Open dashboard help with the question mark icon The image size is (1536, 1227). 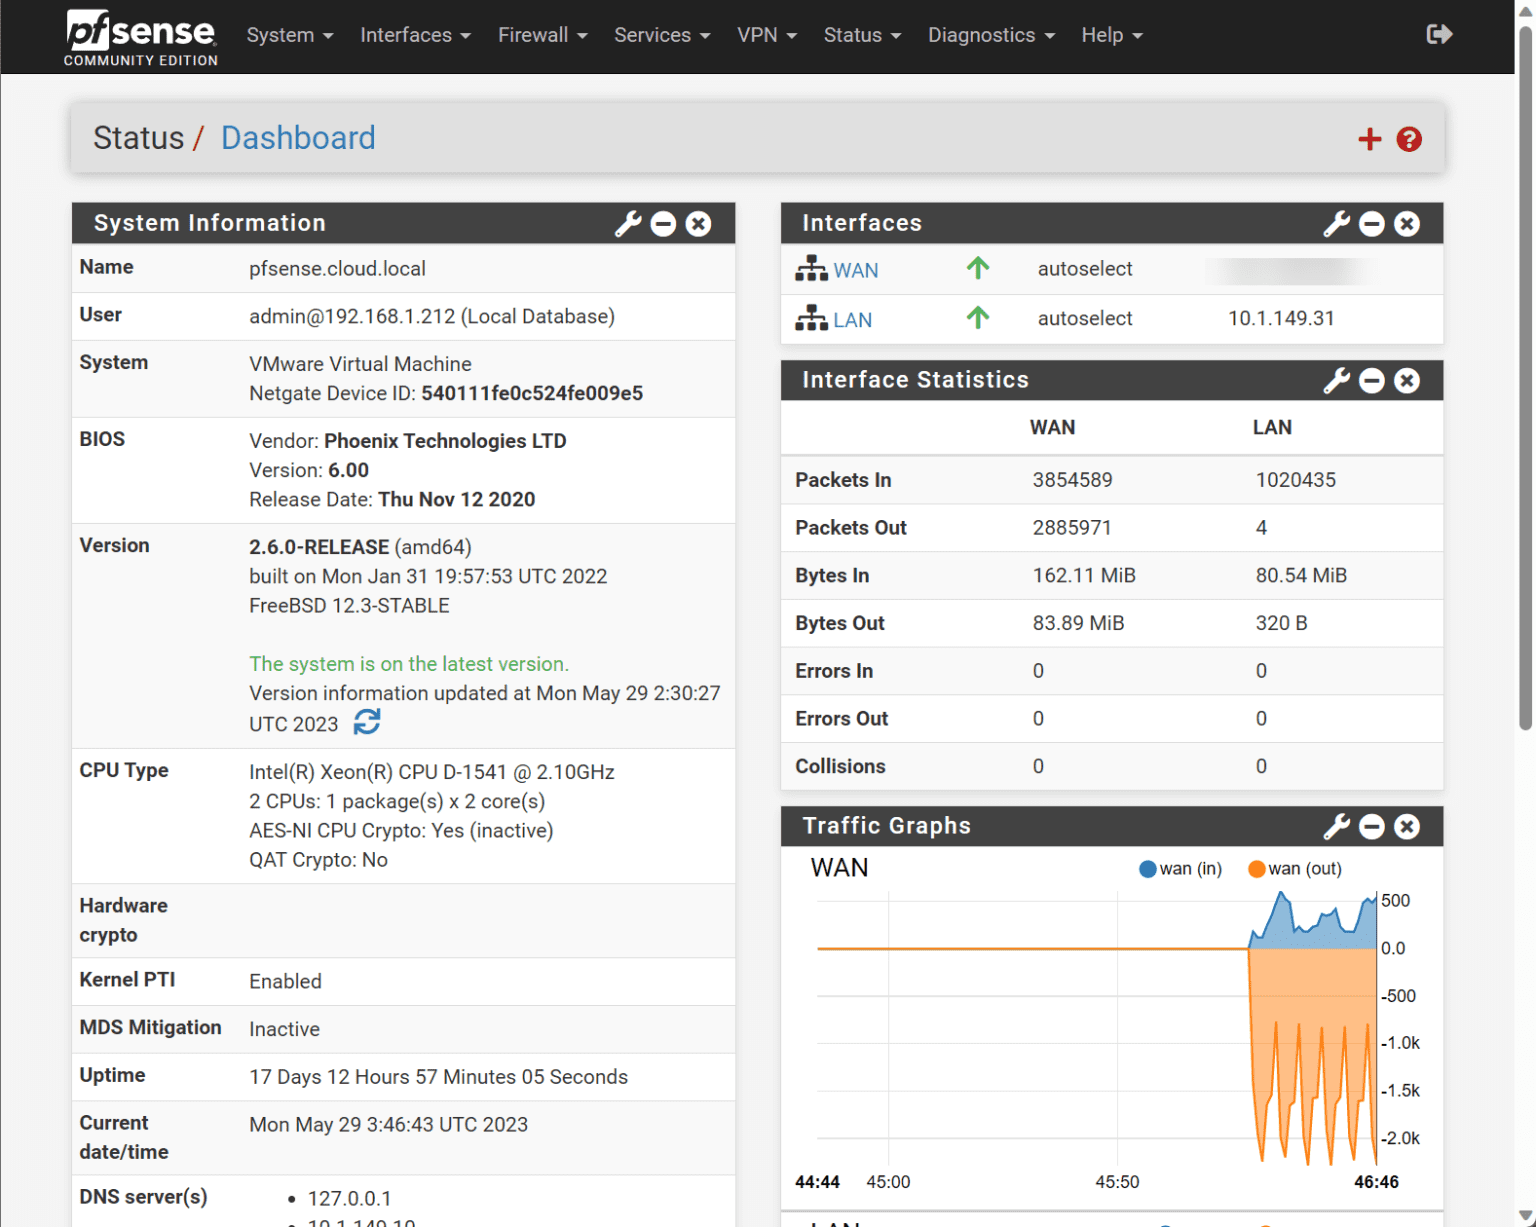(x=1409, y=139)
